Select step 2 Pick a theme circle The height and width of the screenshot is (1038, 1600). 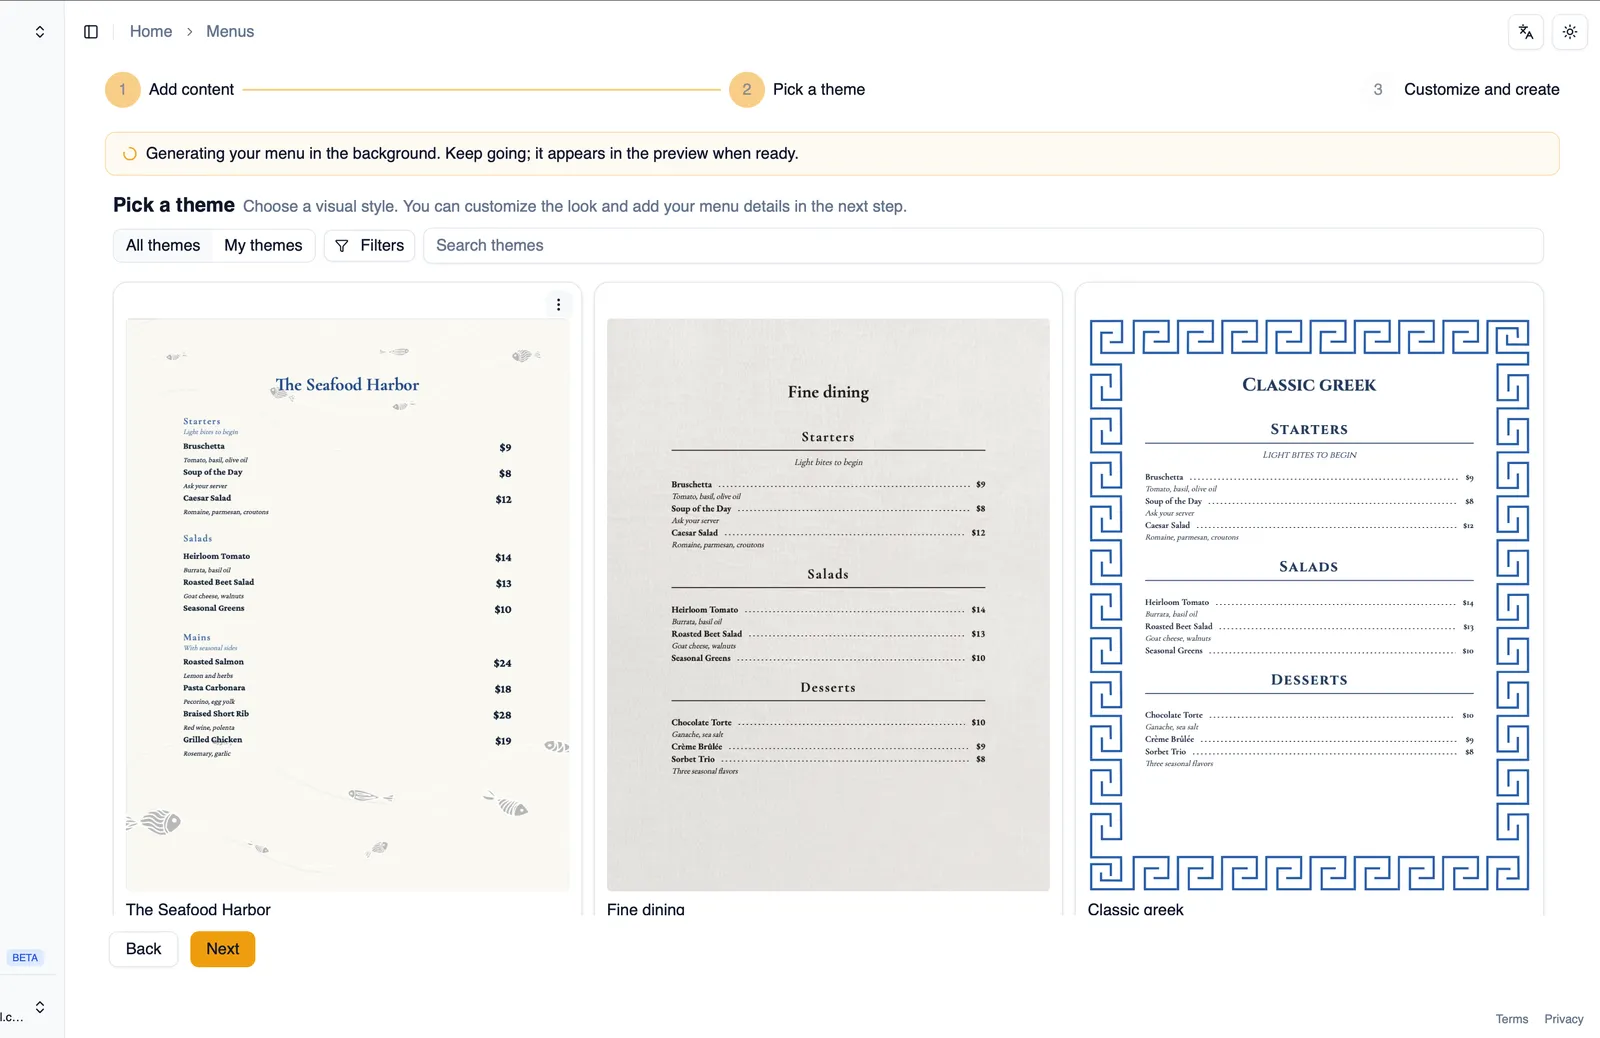747,90
